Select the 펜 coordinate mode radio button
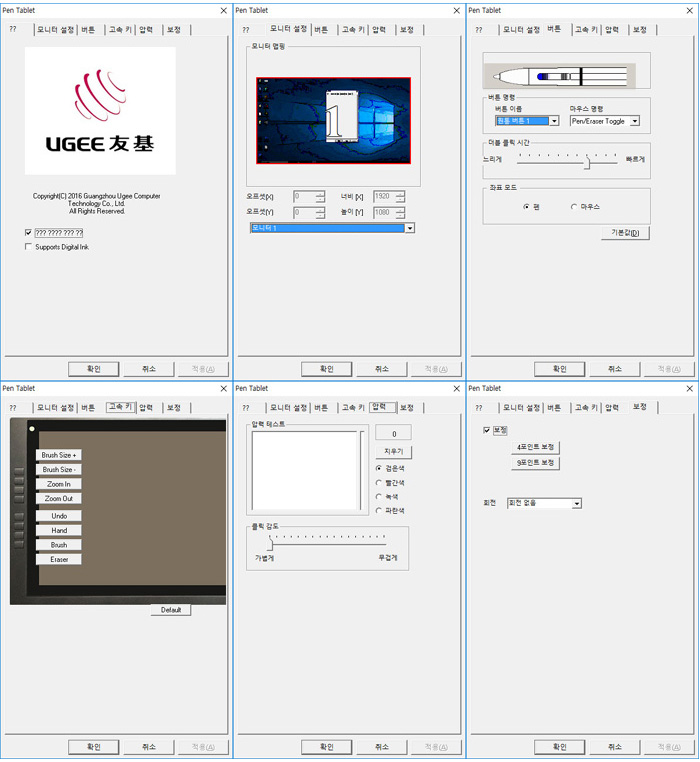Viewport: 700px width, 762px height. (x=526, y=207)
